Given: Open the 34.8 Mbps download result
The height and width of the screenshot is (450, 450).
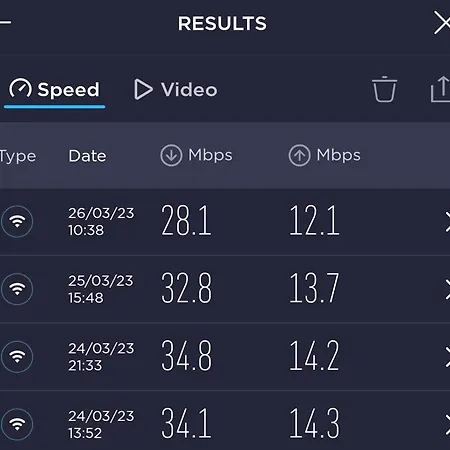Looking at the screenshot, I should click(x=186, y=355).
